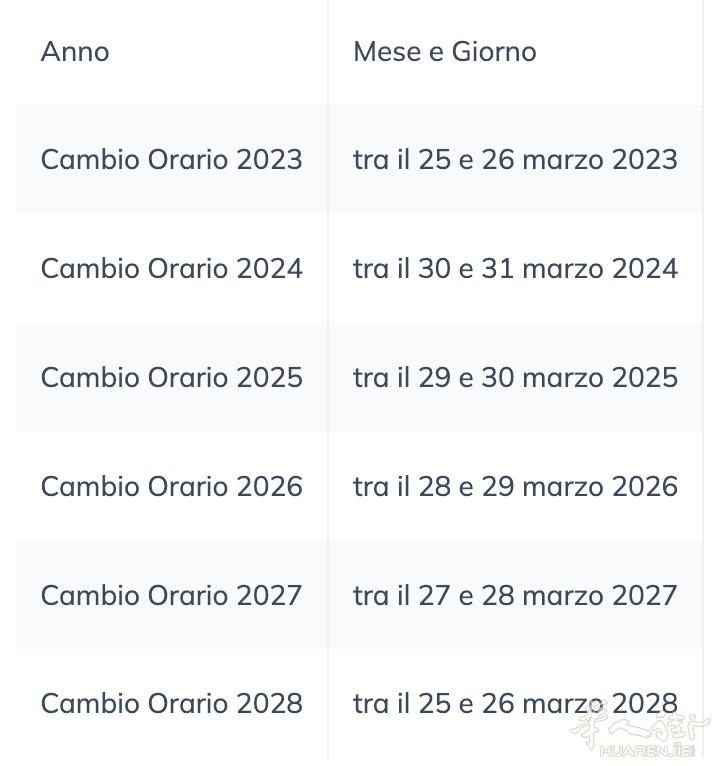
Task: Click the year 2026 in the date cell
Action: [x=645, y=487]
